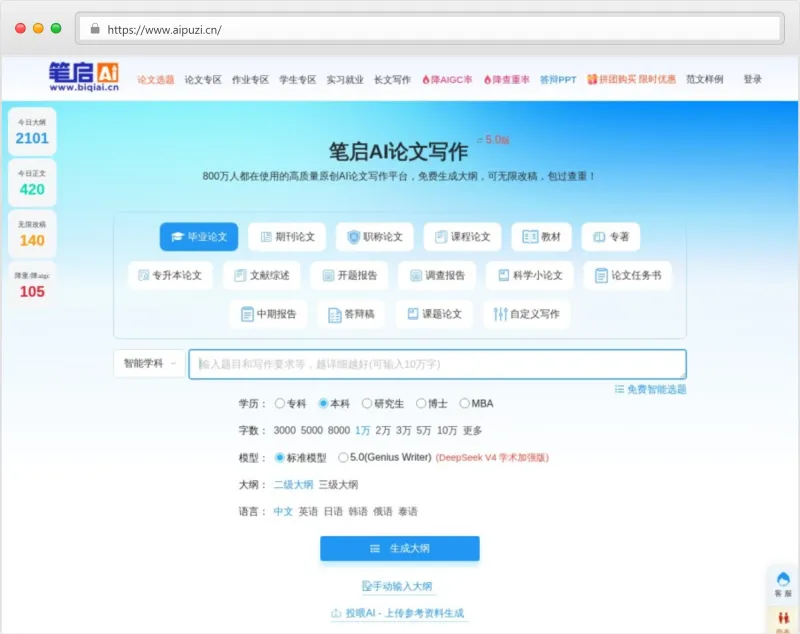
Task: Choose 二级大纲 outline level
Action: pyautogui.click(x=293, y=485)
